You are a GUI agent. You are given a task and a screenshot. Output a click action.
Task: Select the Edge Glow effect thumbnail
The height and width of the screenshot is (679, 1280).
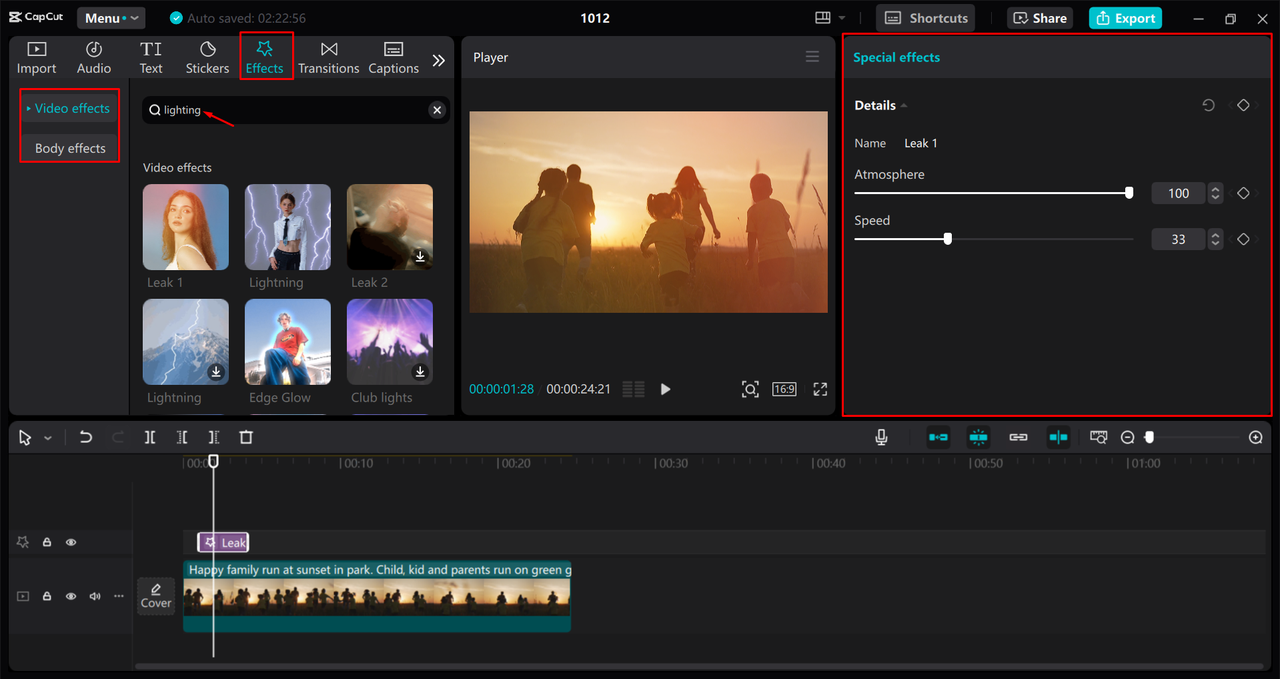point(288,342)
